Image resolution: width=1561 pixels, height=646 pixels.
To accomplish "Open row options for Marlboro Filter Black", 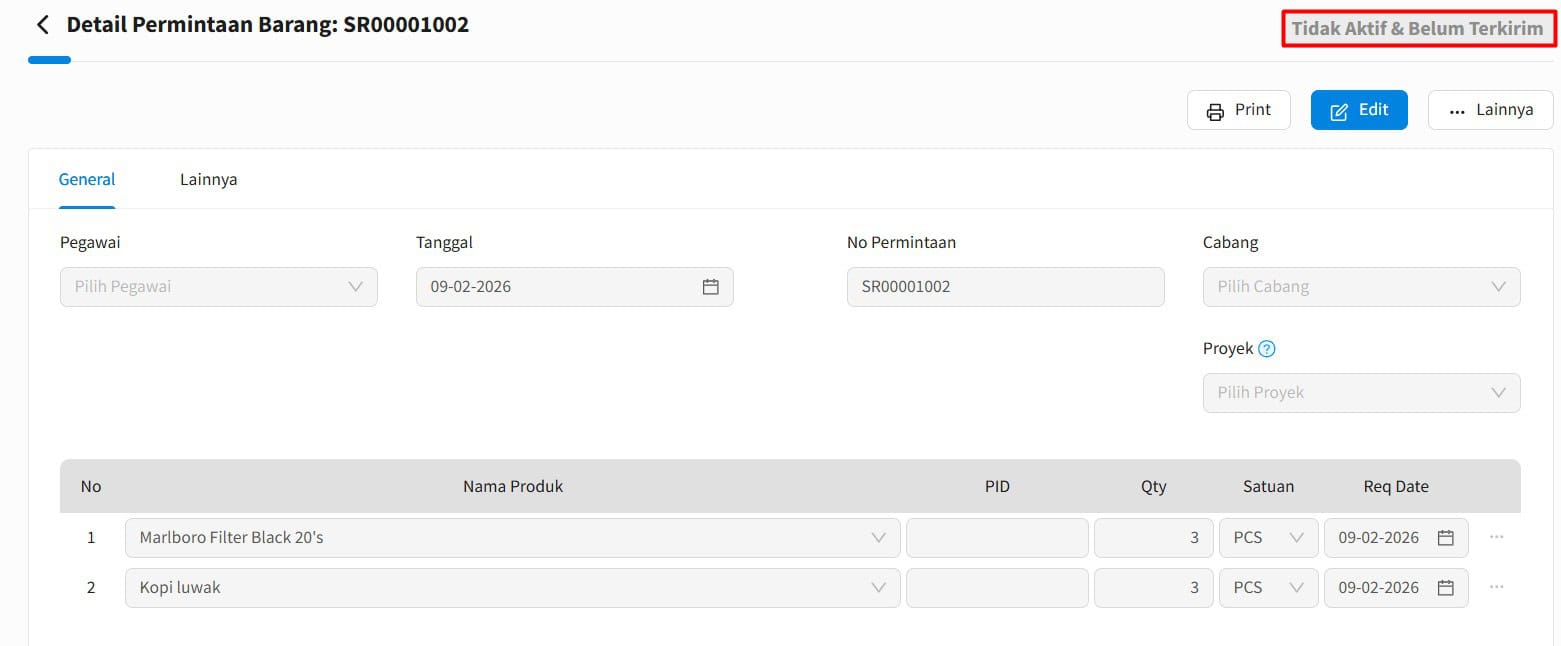I will (1496, 537).
